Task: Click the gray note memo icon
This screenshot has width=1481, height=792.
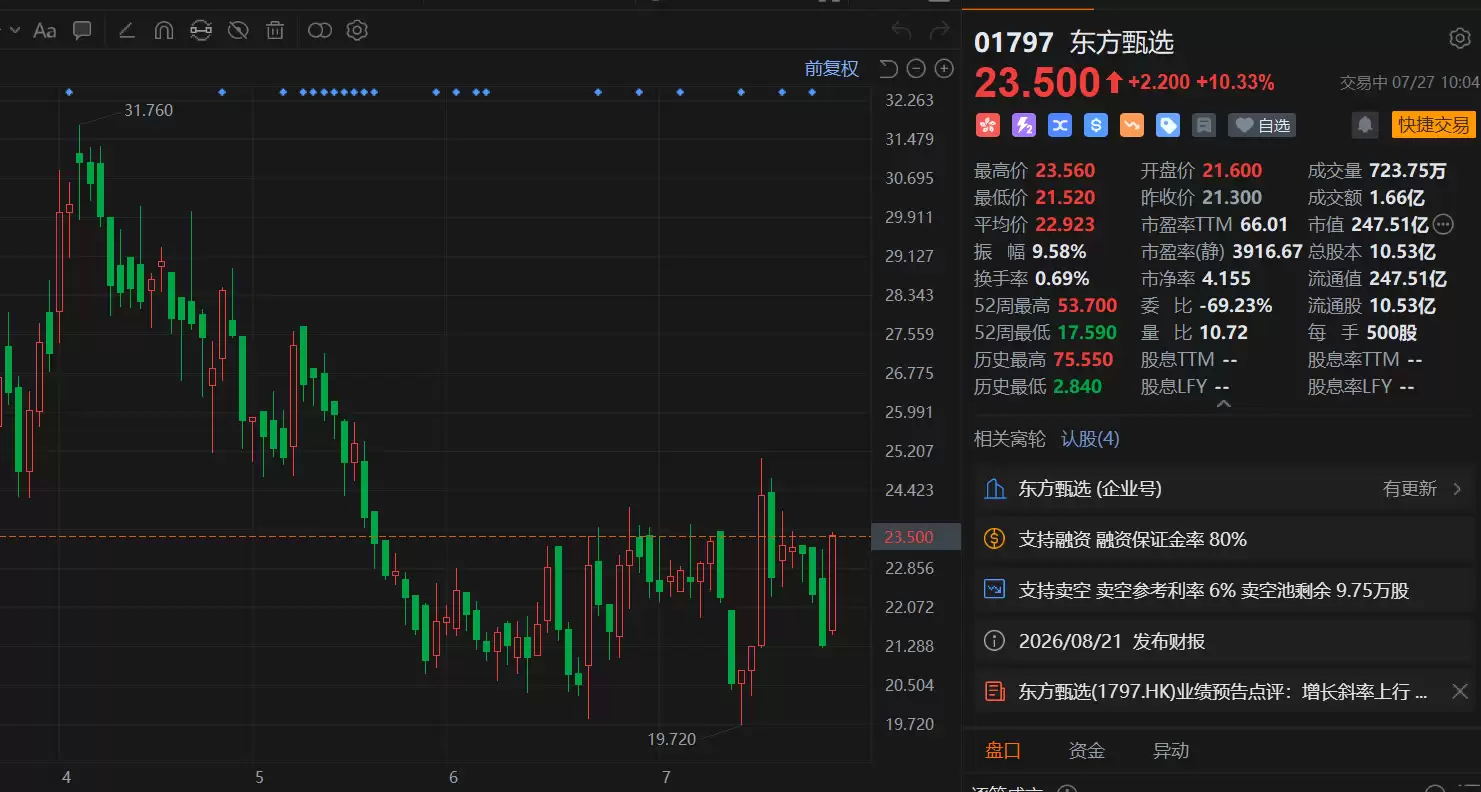Action: 1204,125
